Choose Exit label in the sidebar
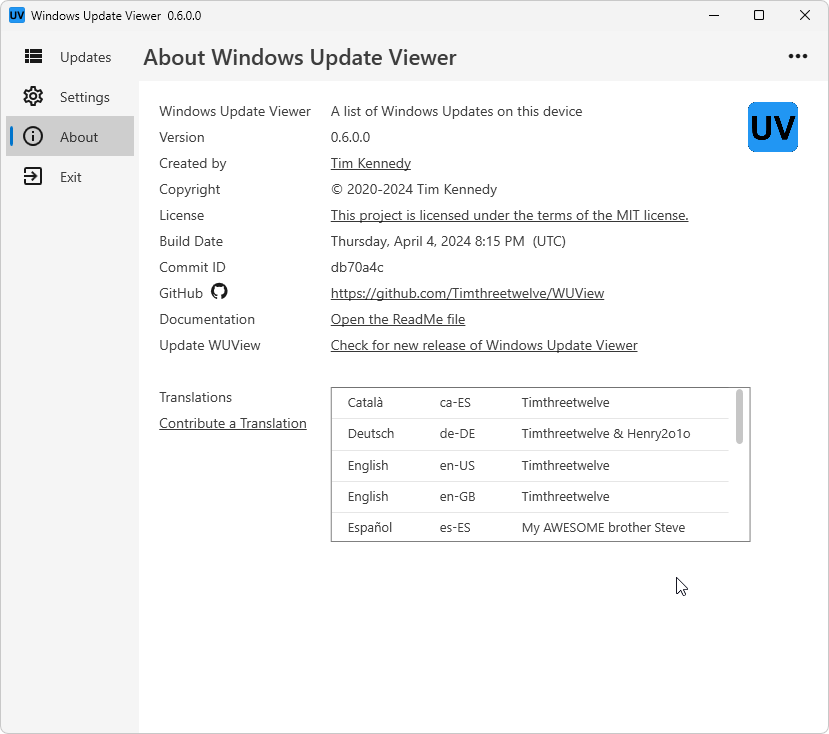Image resolution: width=829 pixels, height=734 pixels. (x=70, y=177)
